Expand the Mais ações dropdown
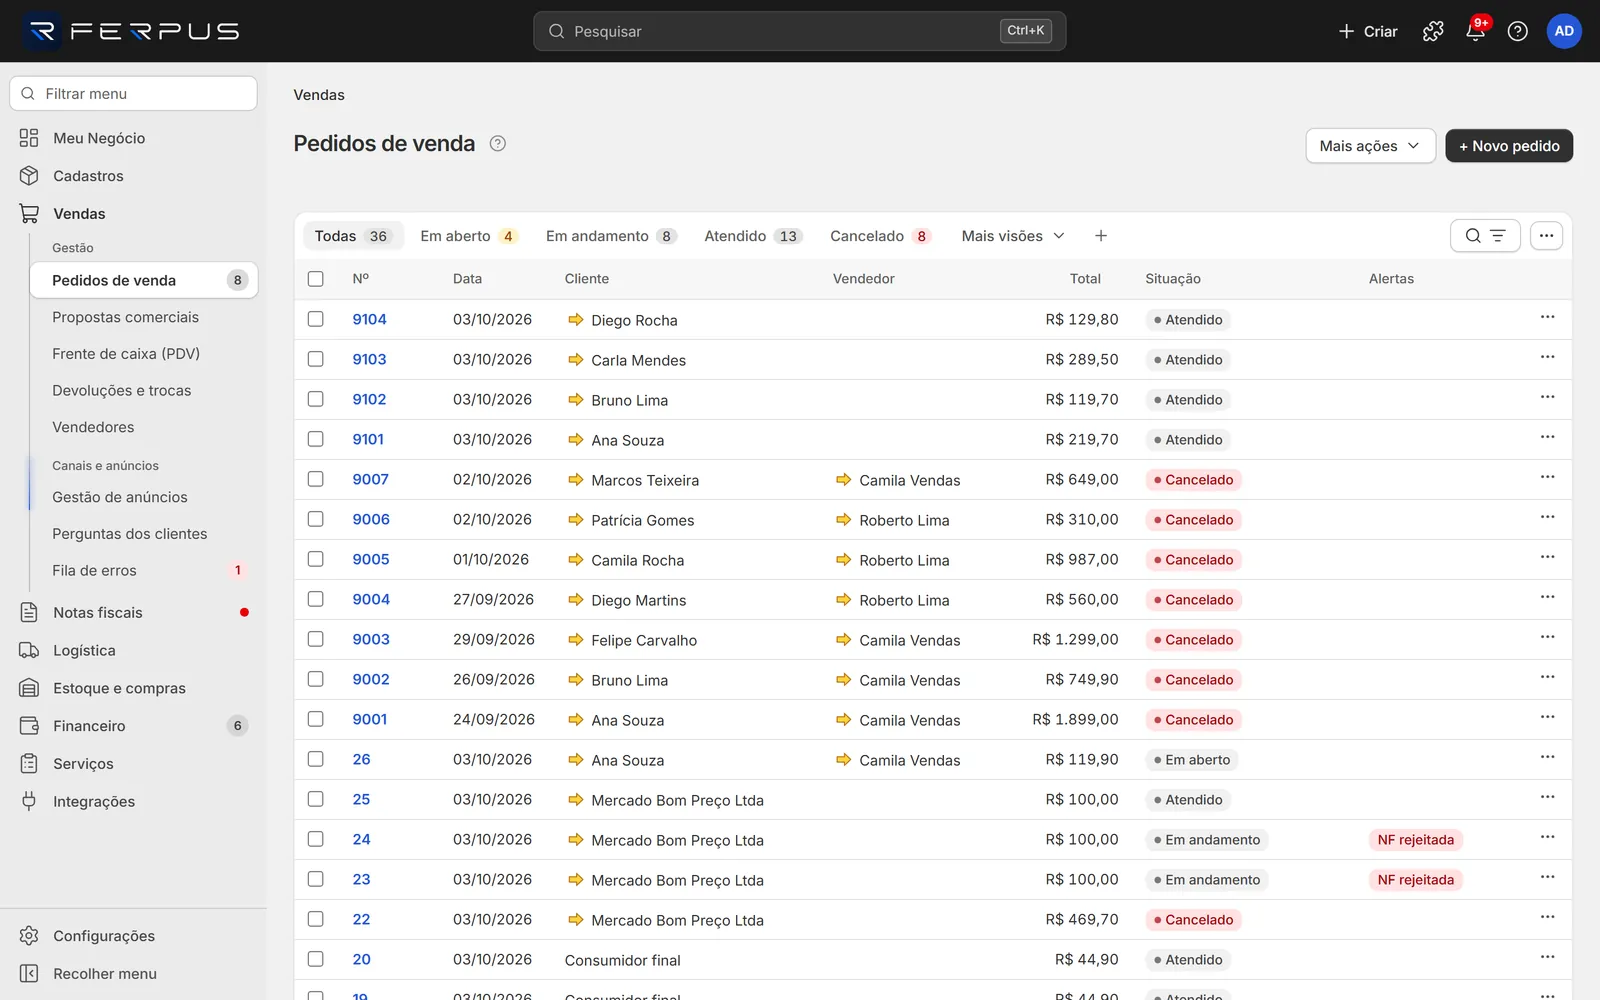This screenshot has width=1600, height=1000. point(1370,146)
